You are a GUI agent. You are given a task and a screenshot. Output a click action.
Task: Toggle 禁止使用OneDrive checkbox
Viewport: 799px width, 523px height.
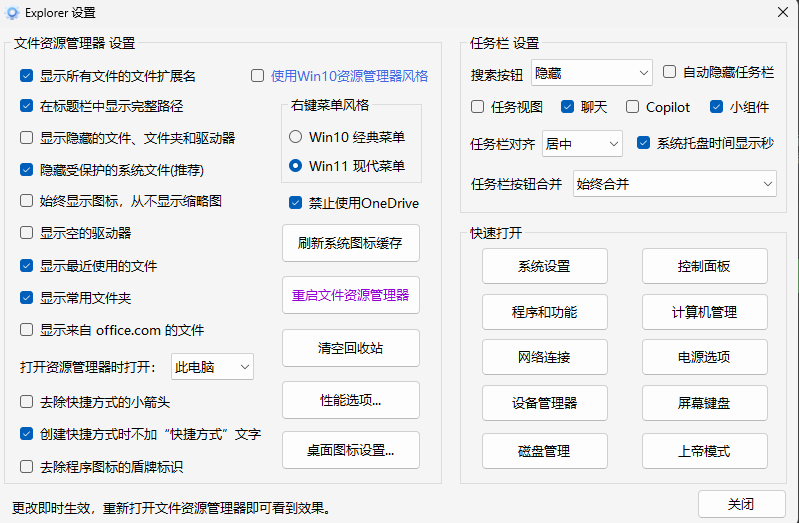295,203
